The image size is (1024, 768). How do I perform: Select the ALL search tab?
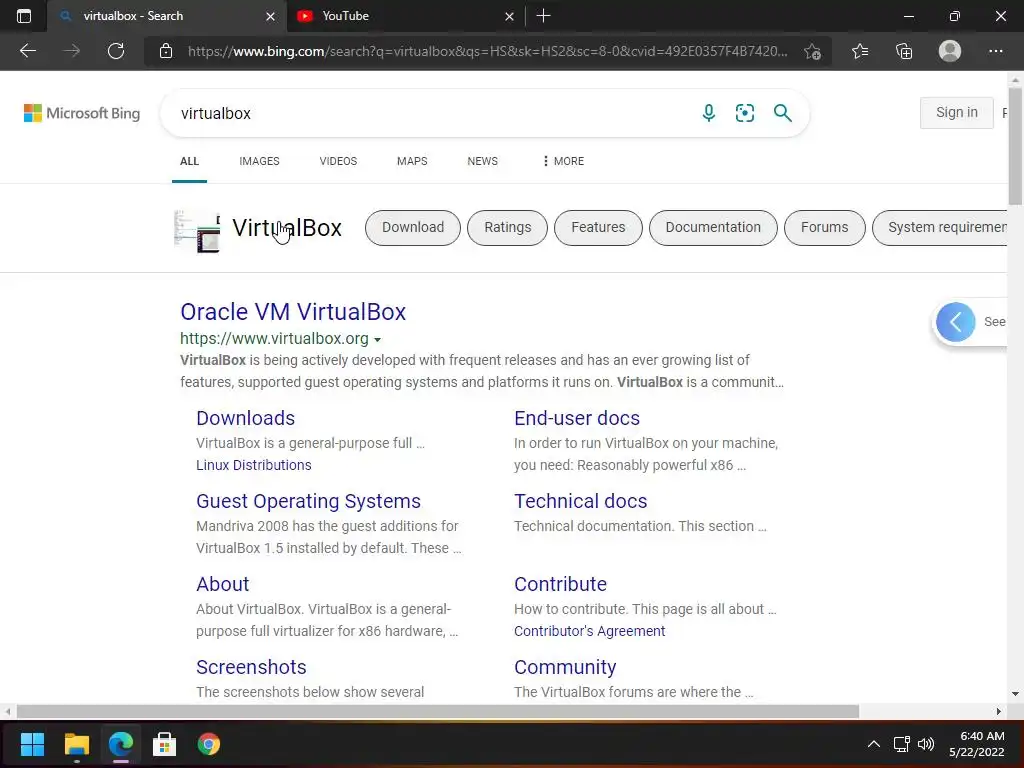[x=189, y=161]
